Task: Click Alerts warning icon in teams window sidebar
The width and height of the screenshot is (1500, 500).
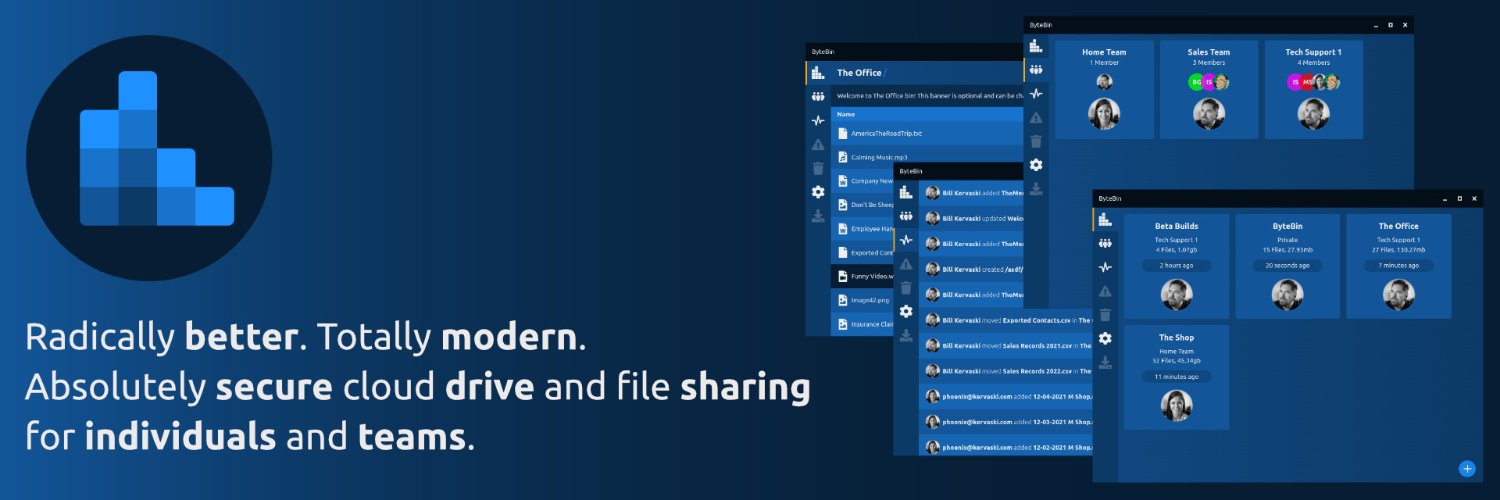Action: tap(1036, 117)
